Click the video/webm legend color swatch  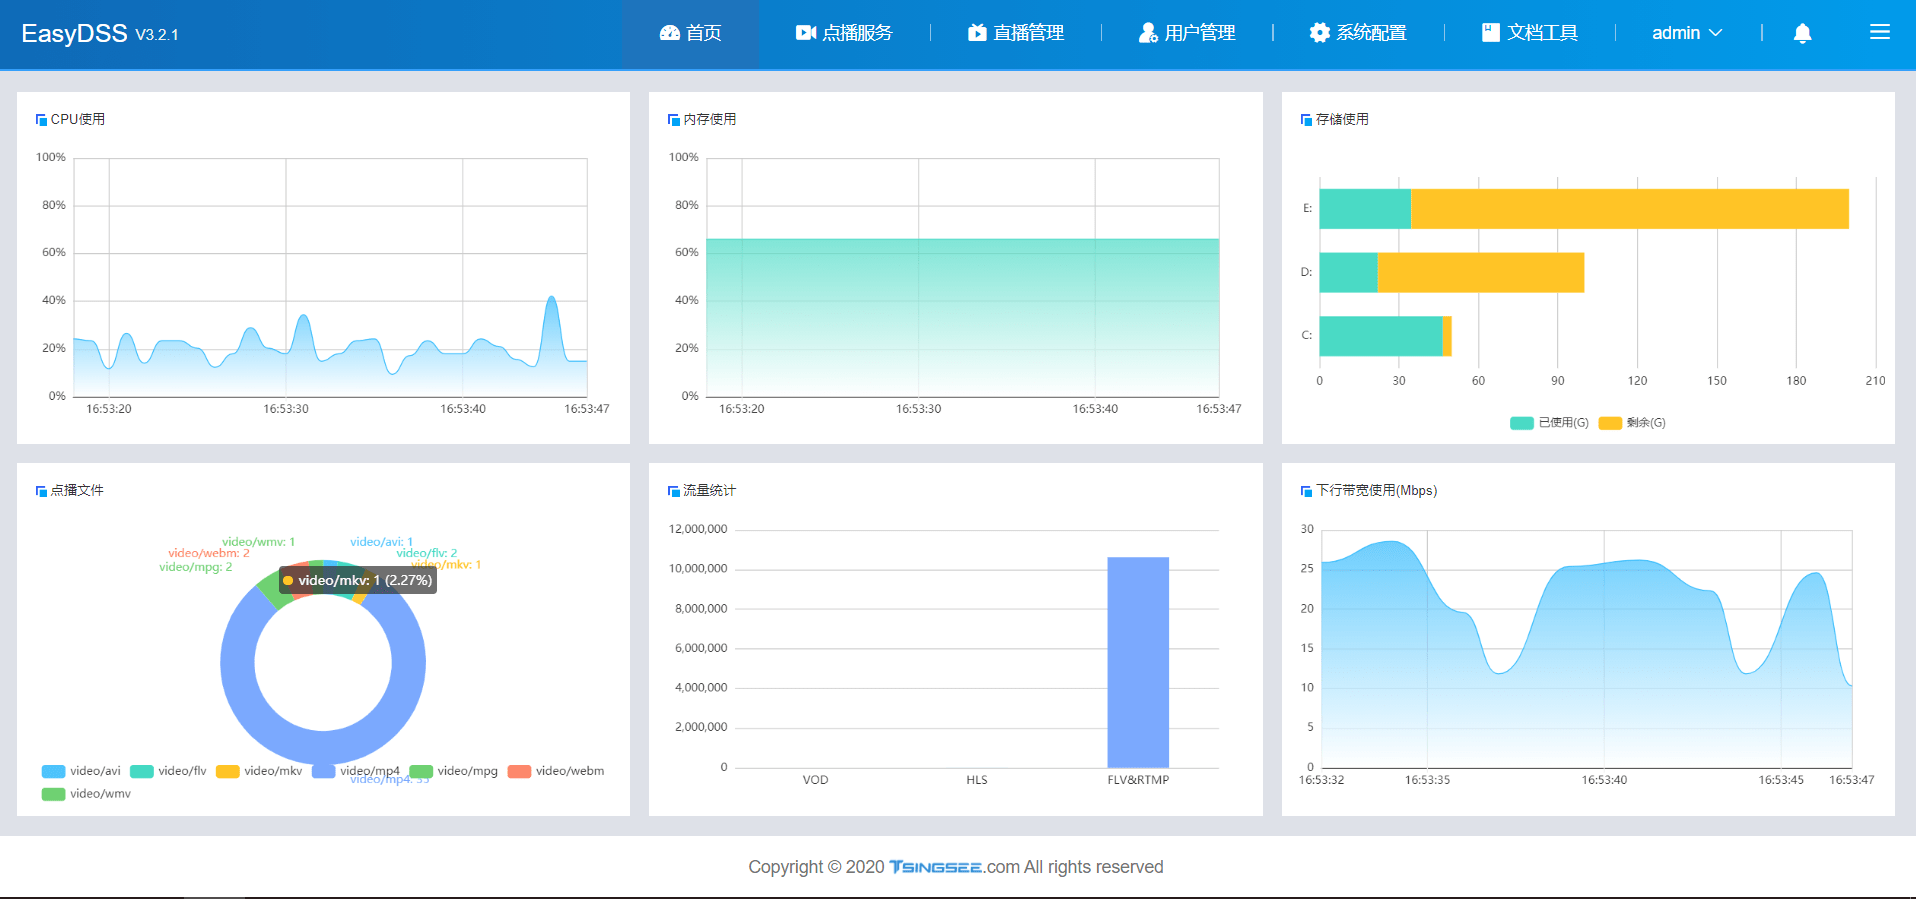[x=519, y=771]
